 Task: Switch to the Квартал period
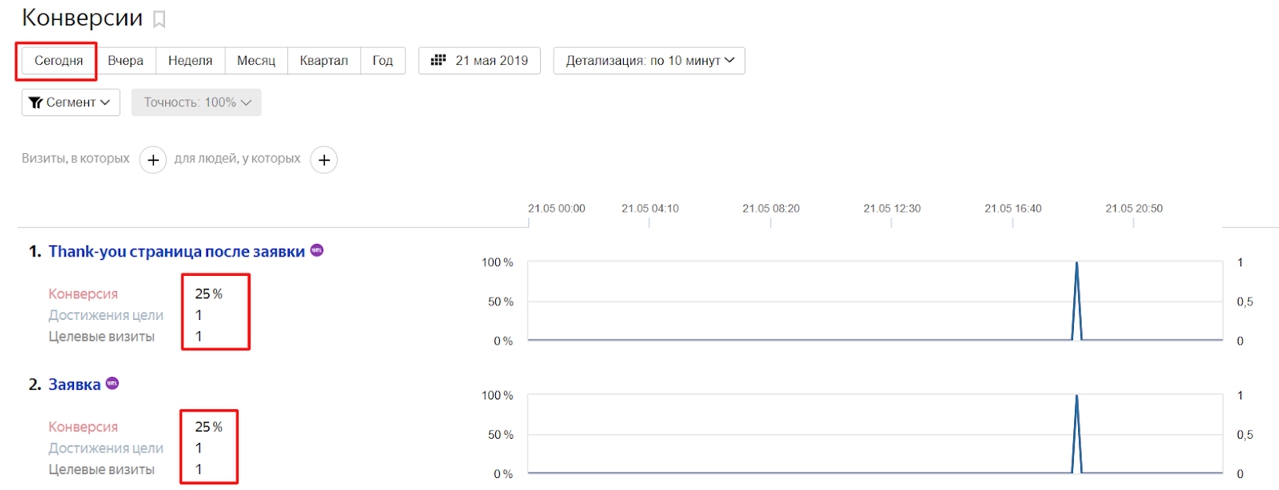[324, 60]
